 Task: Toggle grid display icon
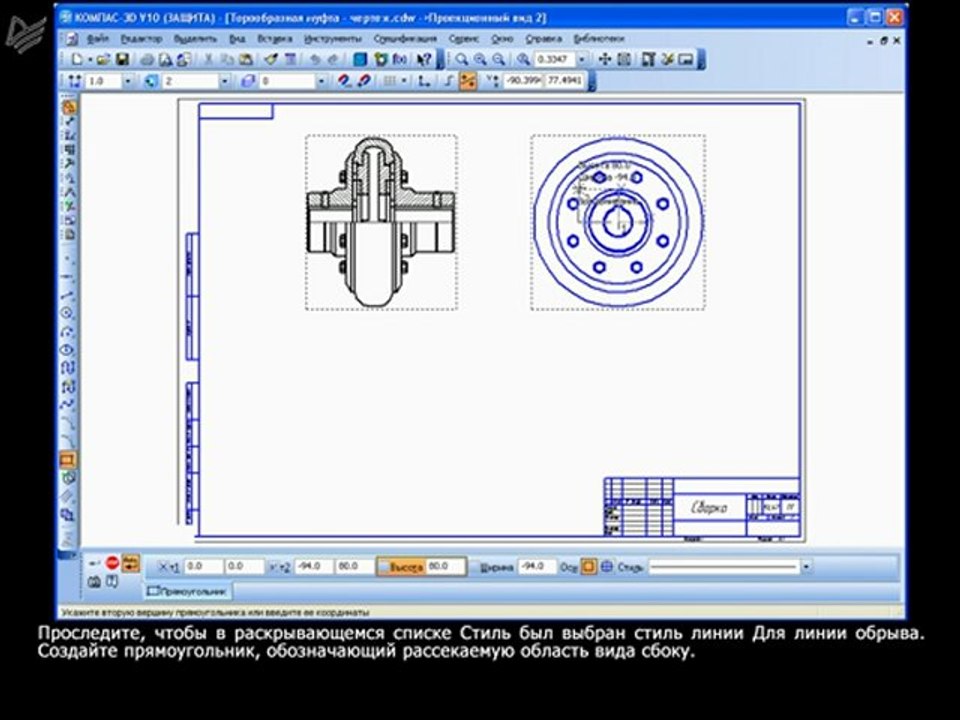[x=389, y=81]
